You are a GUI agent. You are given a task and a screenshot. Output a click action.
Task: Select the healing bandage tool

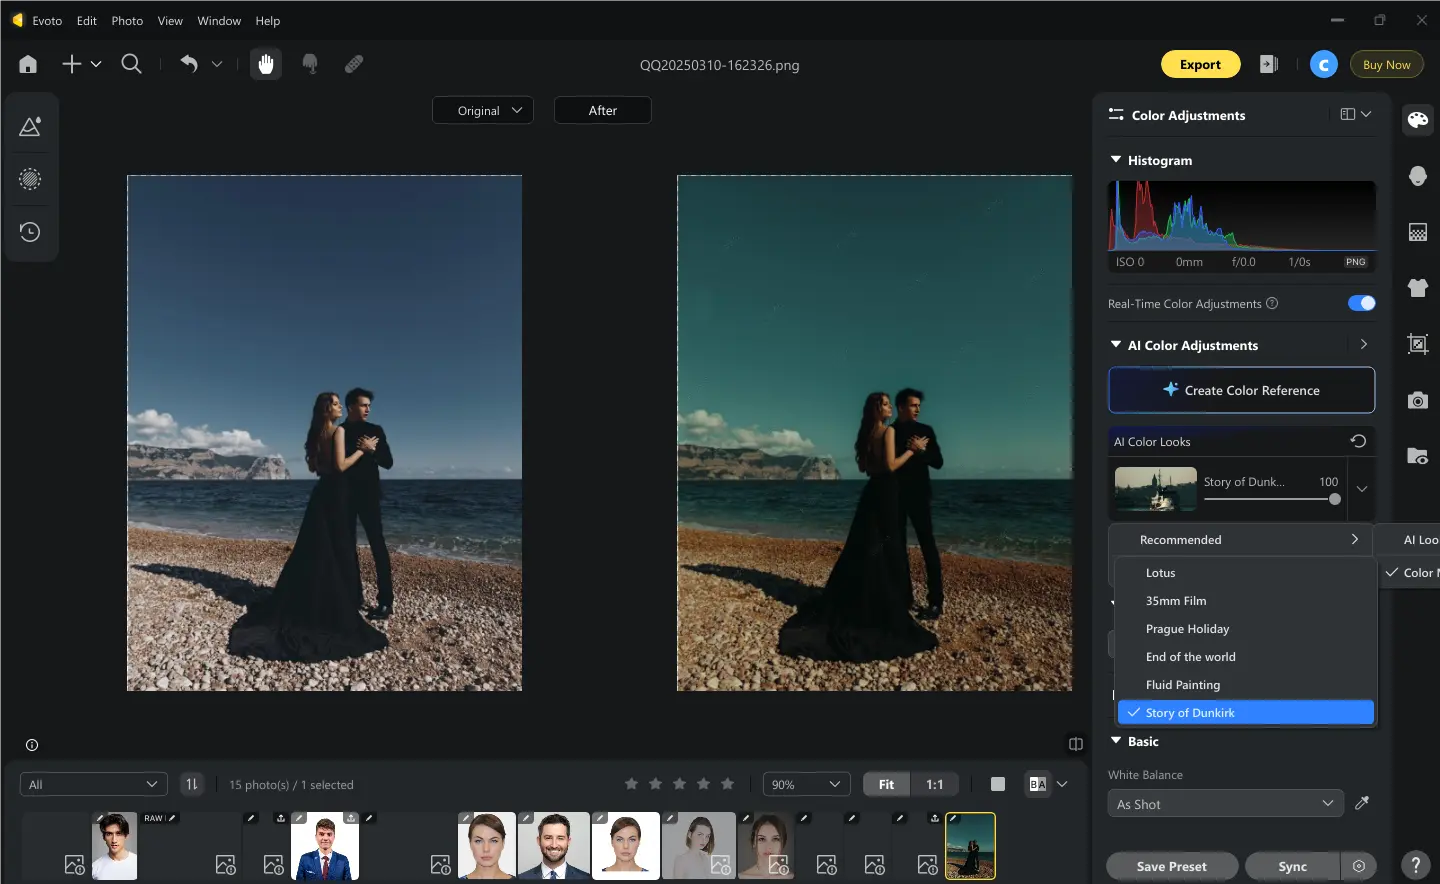click(x=354, y=64)
